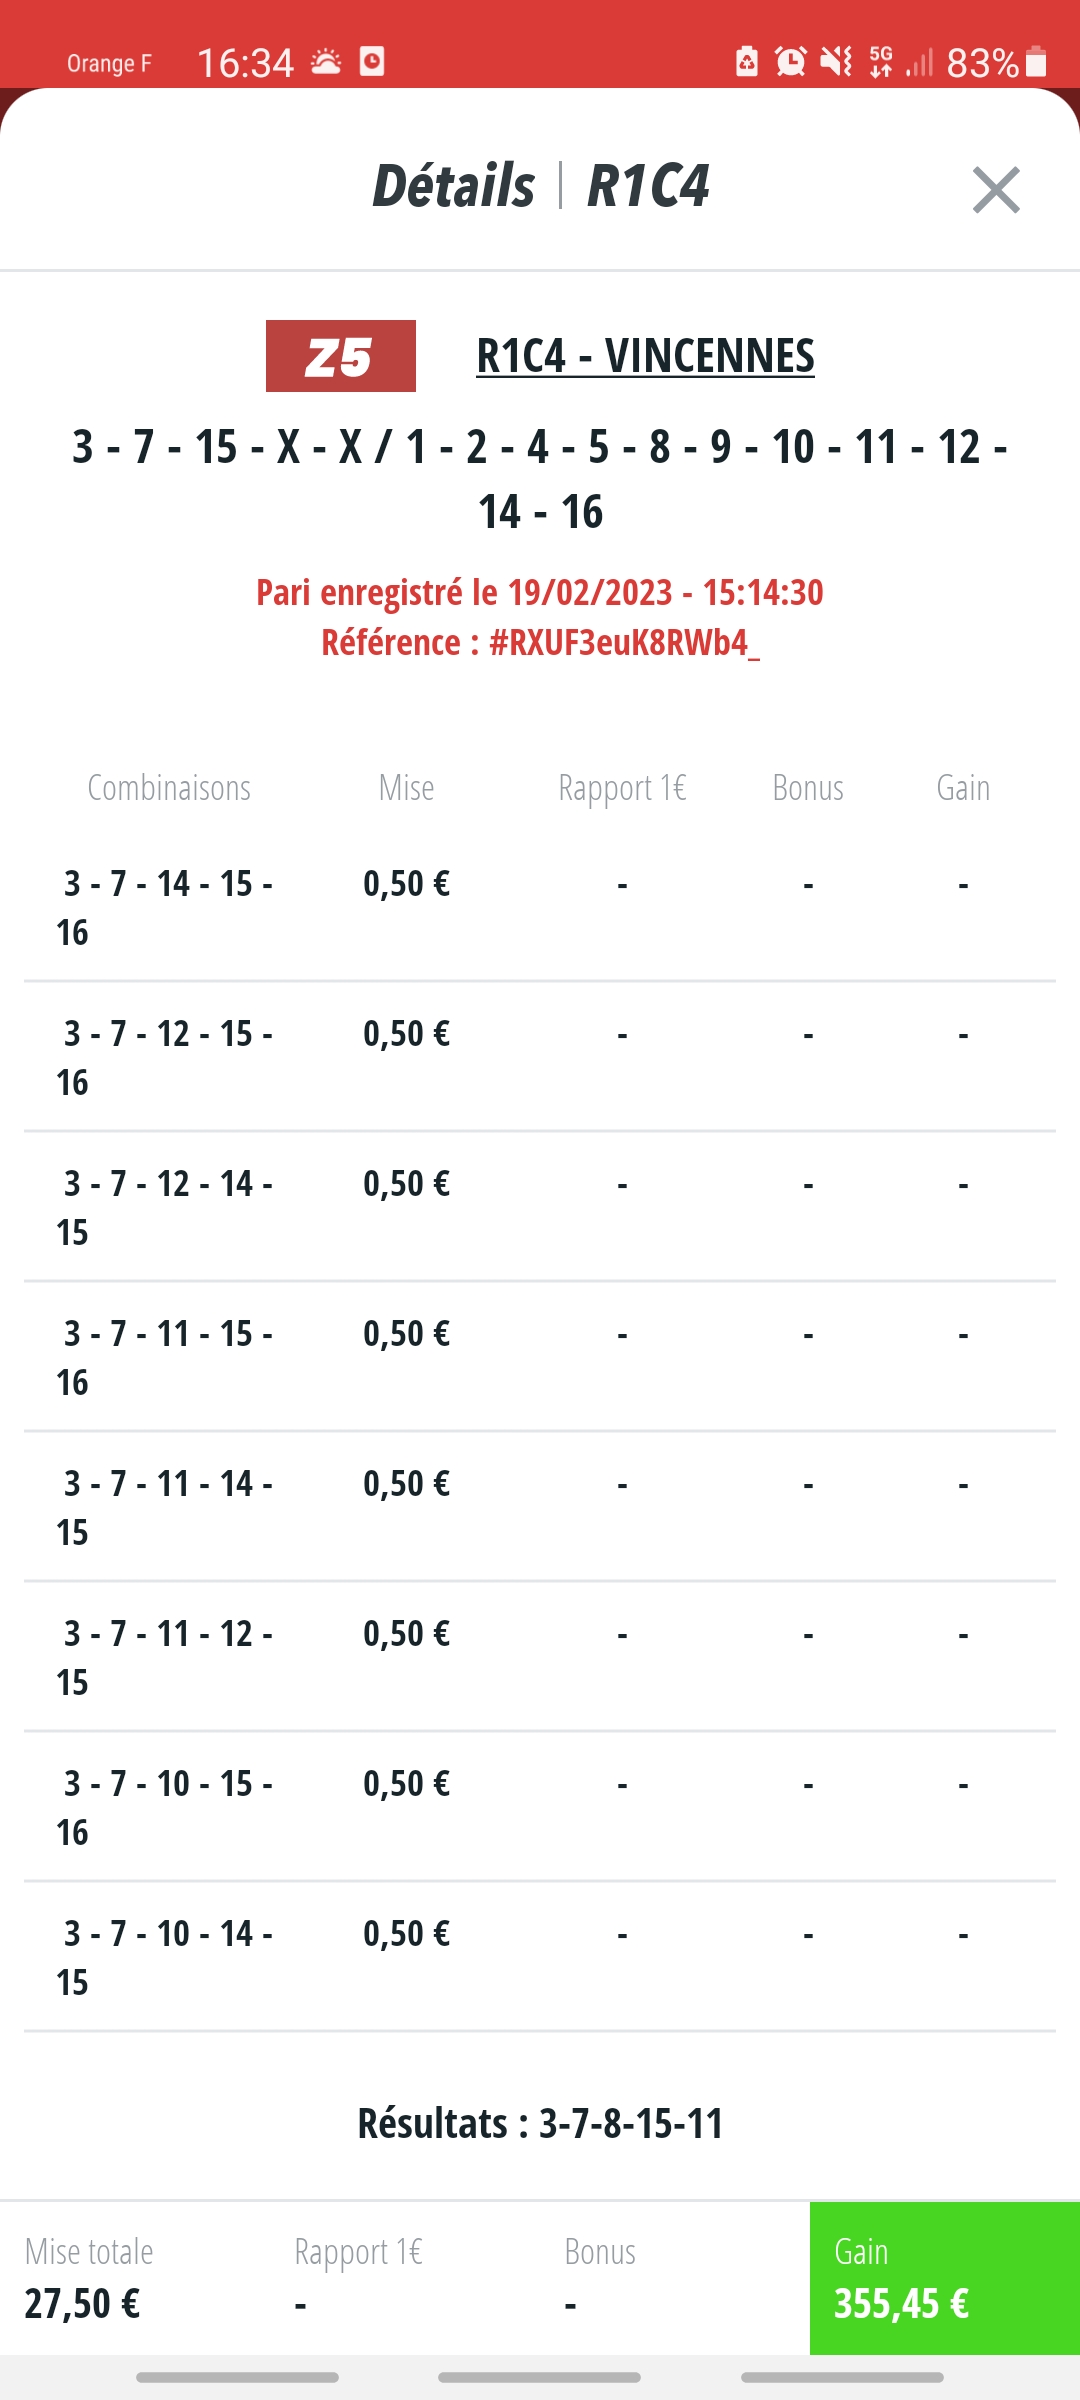Image resolution: width=1080 pixels, height=2400 pixels.
Task: Tap the green Gain 355,45 € box
Action: point(945,2278)
